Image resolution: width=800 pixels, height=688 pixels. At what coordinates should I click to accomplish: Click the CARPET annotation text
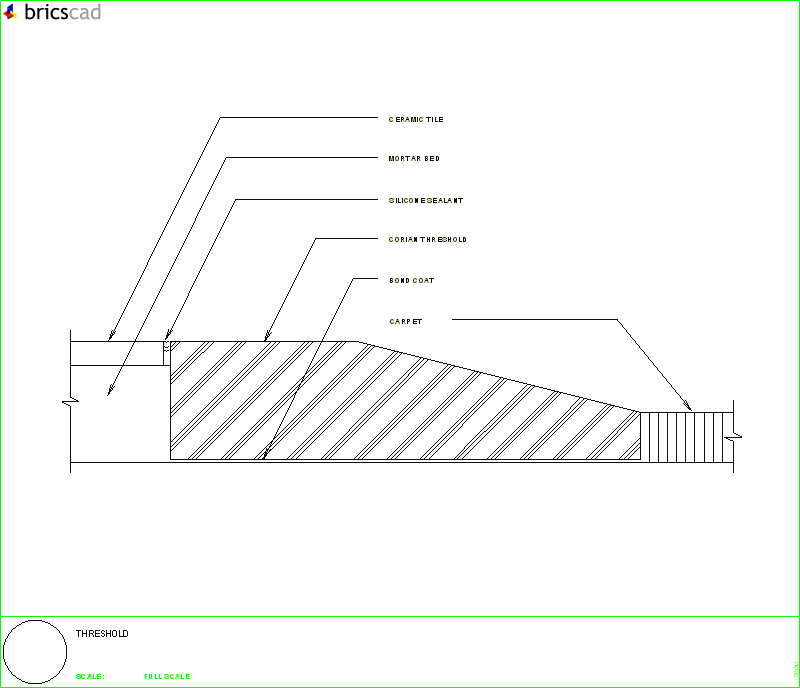[404, 321]
